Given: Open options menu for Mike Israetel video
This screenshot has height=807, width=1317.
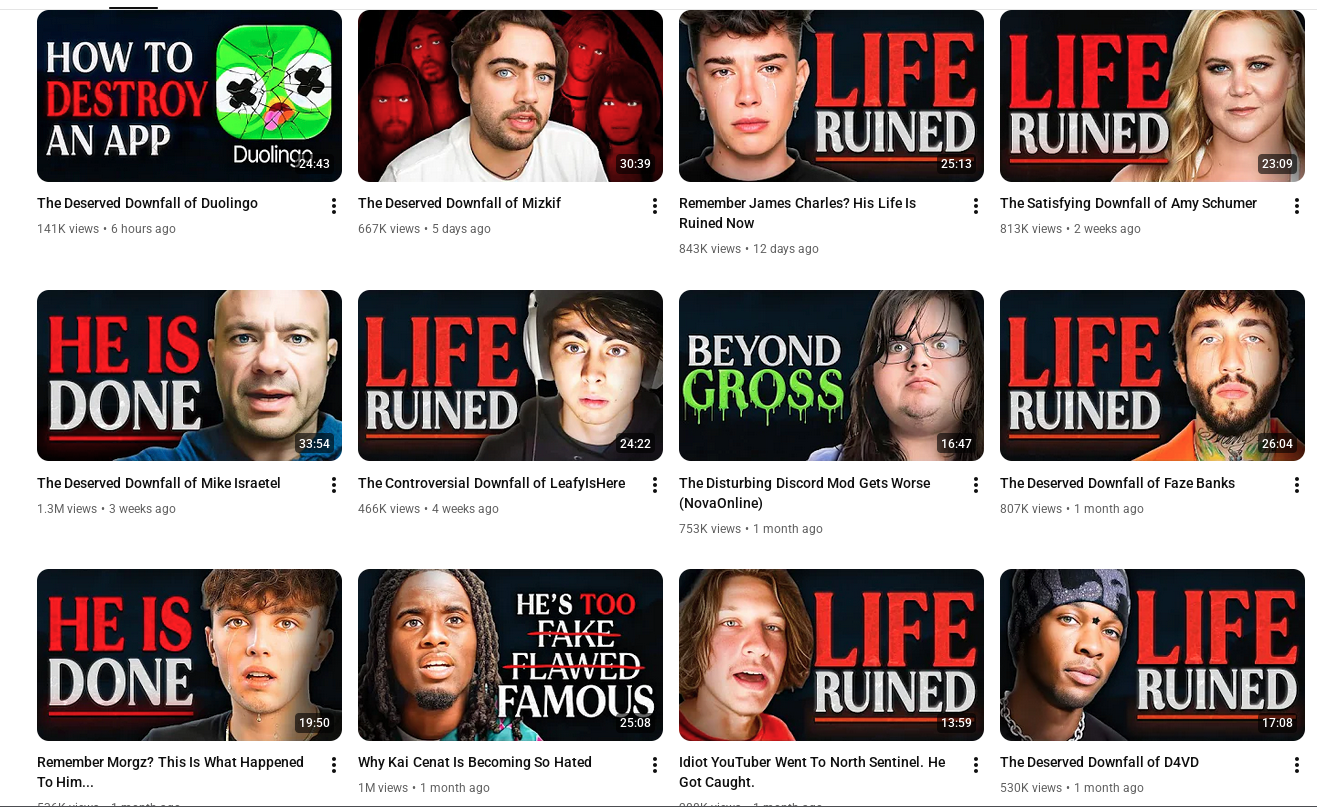Looking at the screenshot, I should pyautogui.click(x=334, y=485).
